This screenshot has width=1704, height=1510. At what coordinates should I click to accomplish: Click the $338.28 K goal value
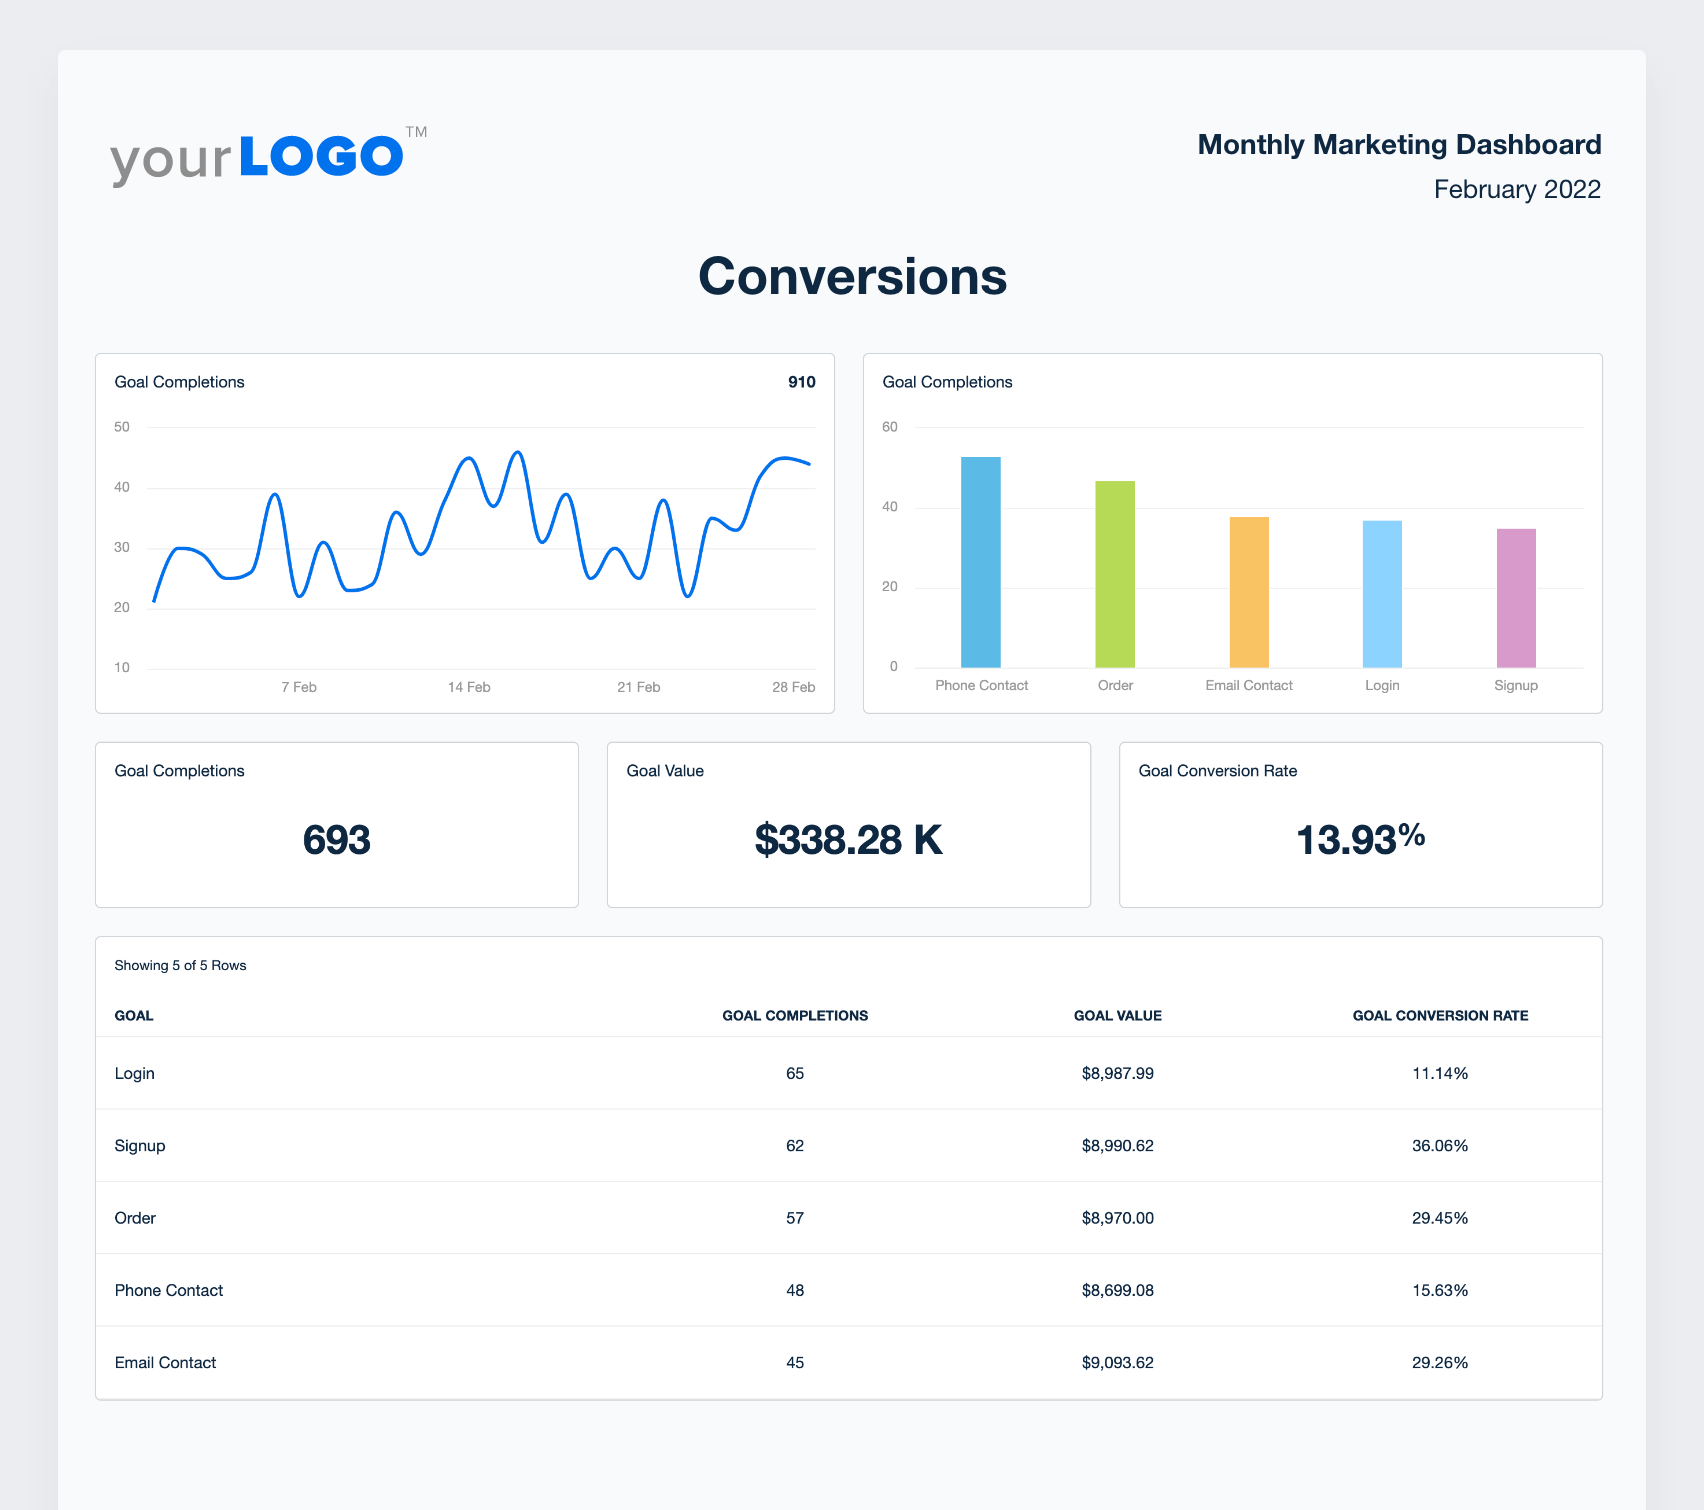pyautogui.click(x=849, y=840)
